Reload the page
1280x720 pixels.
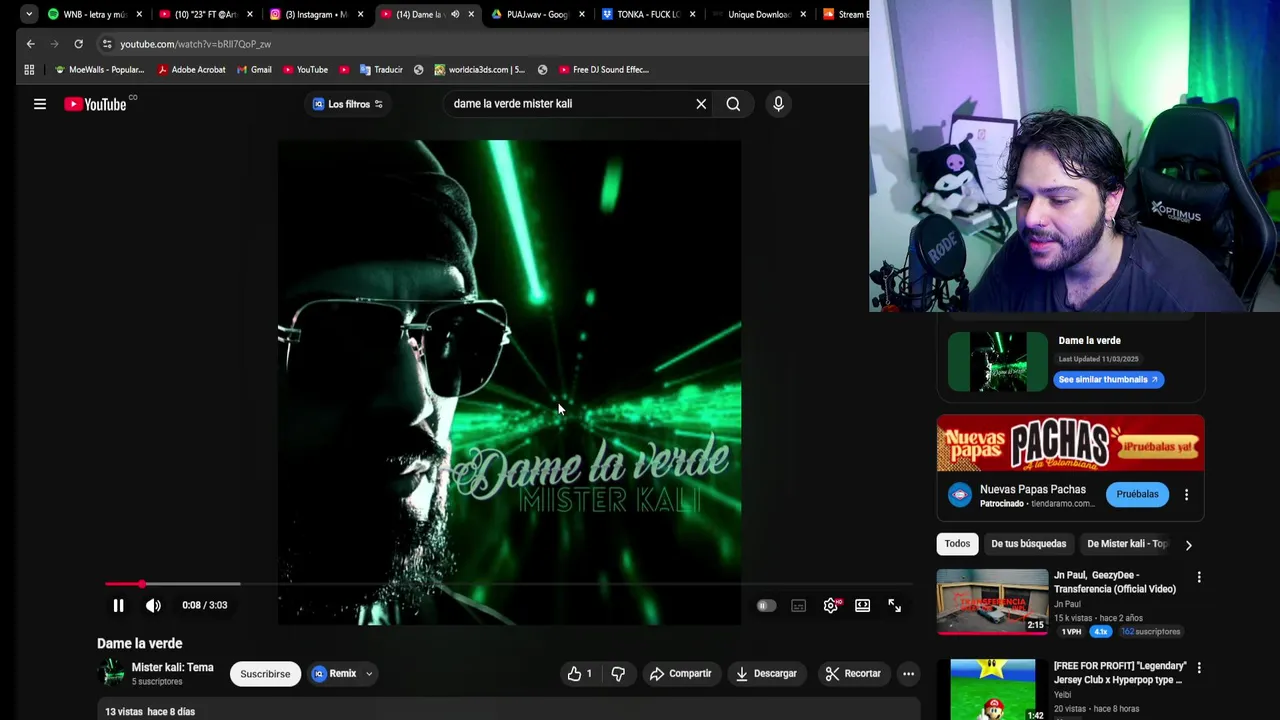tap(78, 44)
